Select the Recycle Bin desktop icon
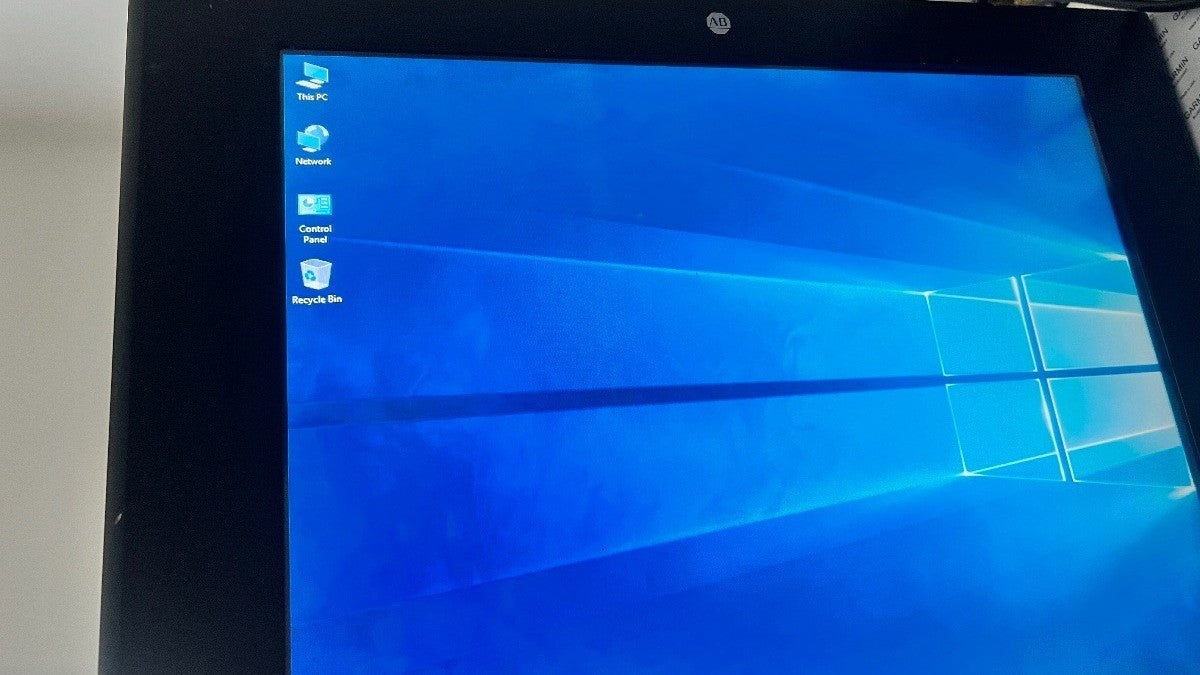 (x=317, y=282)
